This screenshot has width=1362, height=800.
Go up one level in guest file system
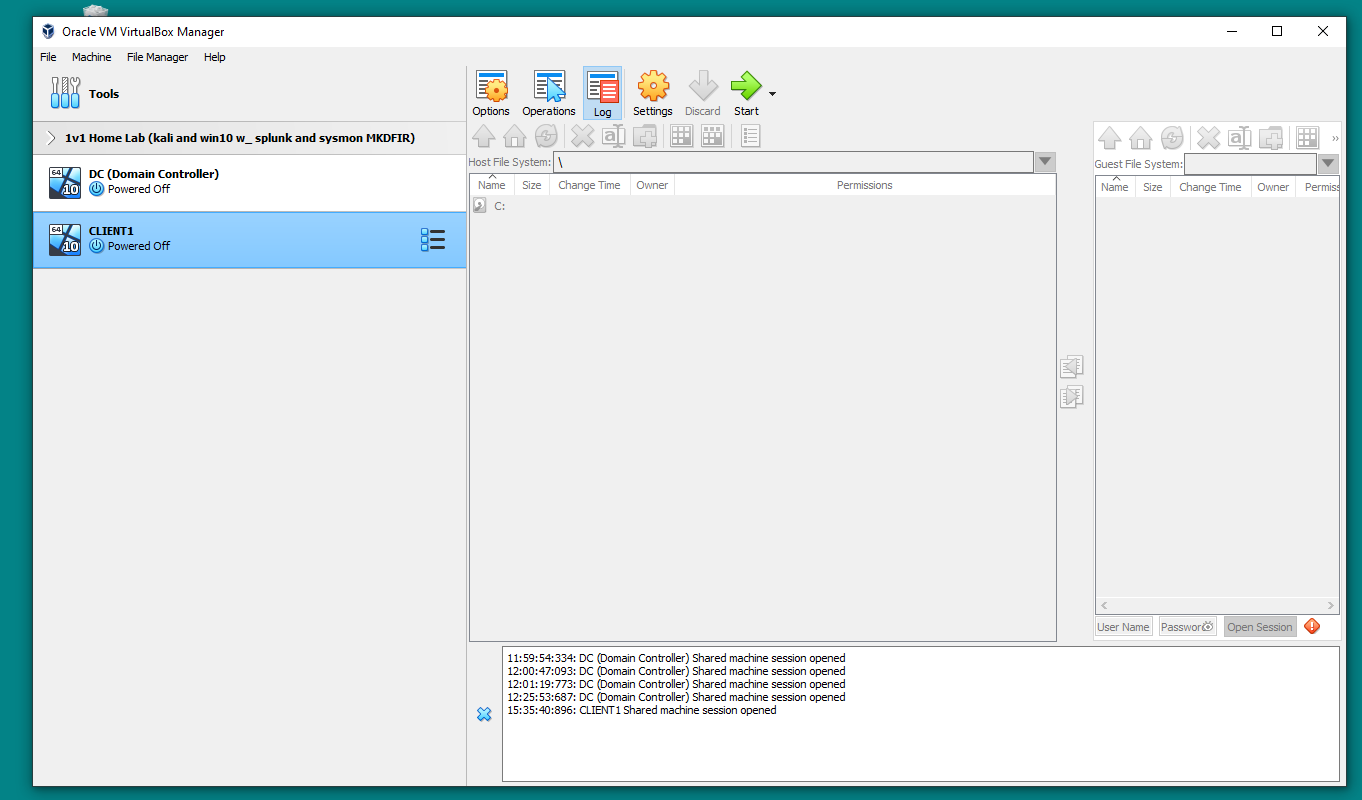coord(1109,138)
